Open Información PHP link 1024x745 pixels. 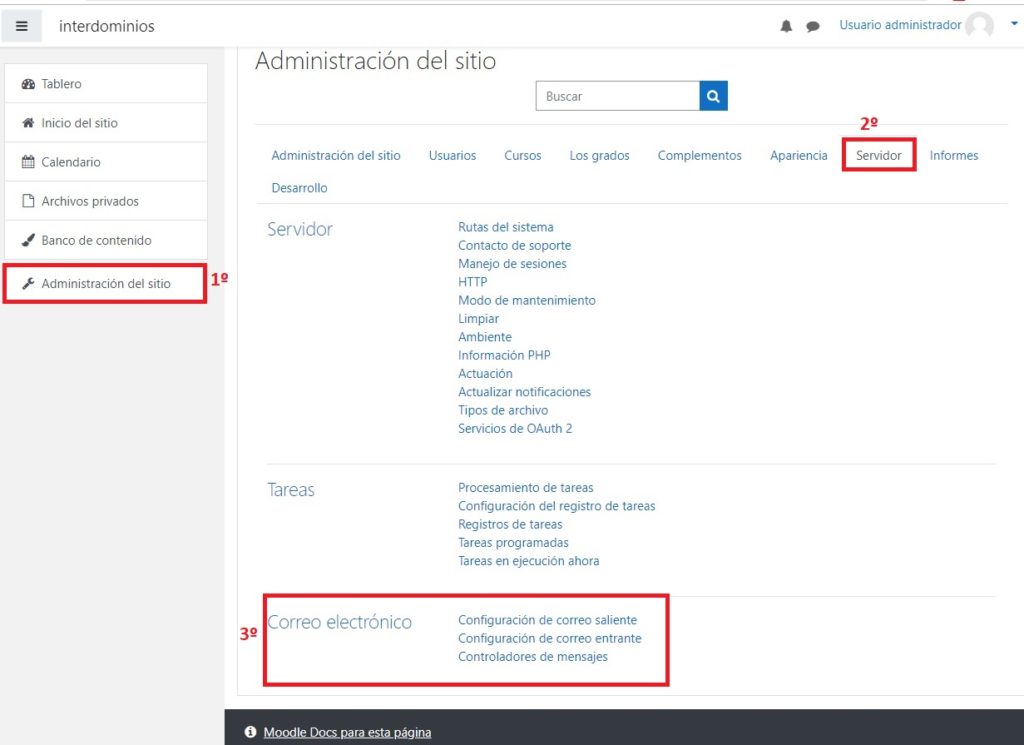[504, 355]
